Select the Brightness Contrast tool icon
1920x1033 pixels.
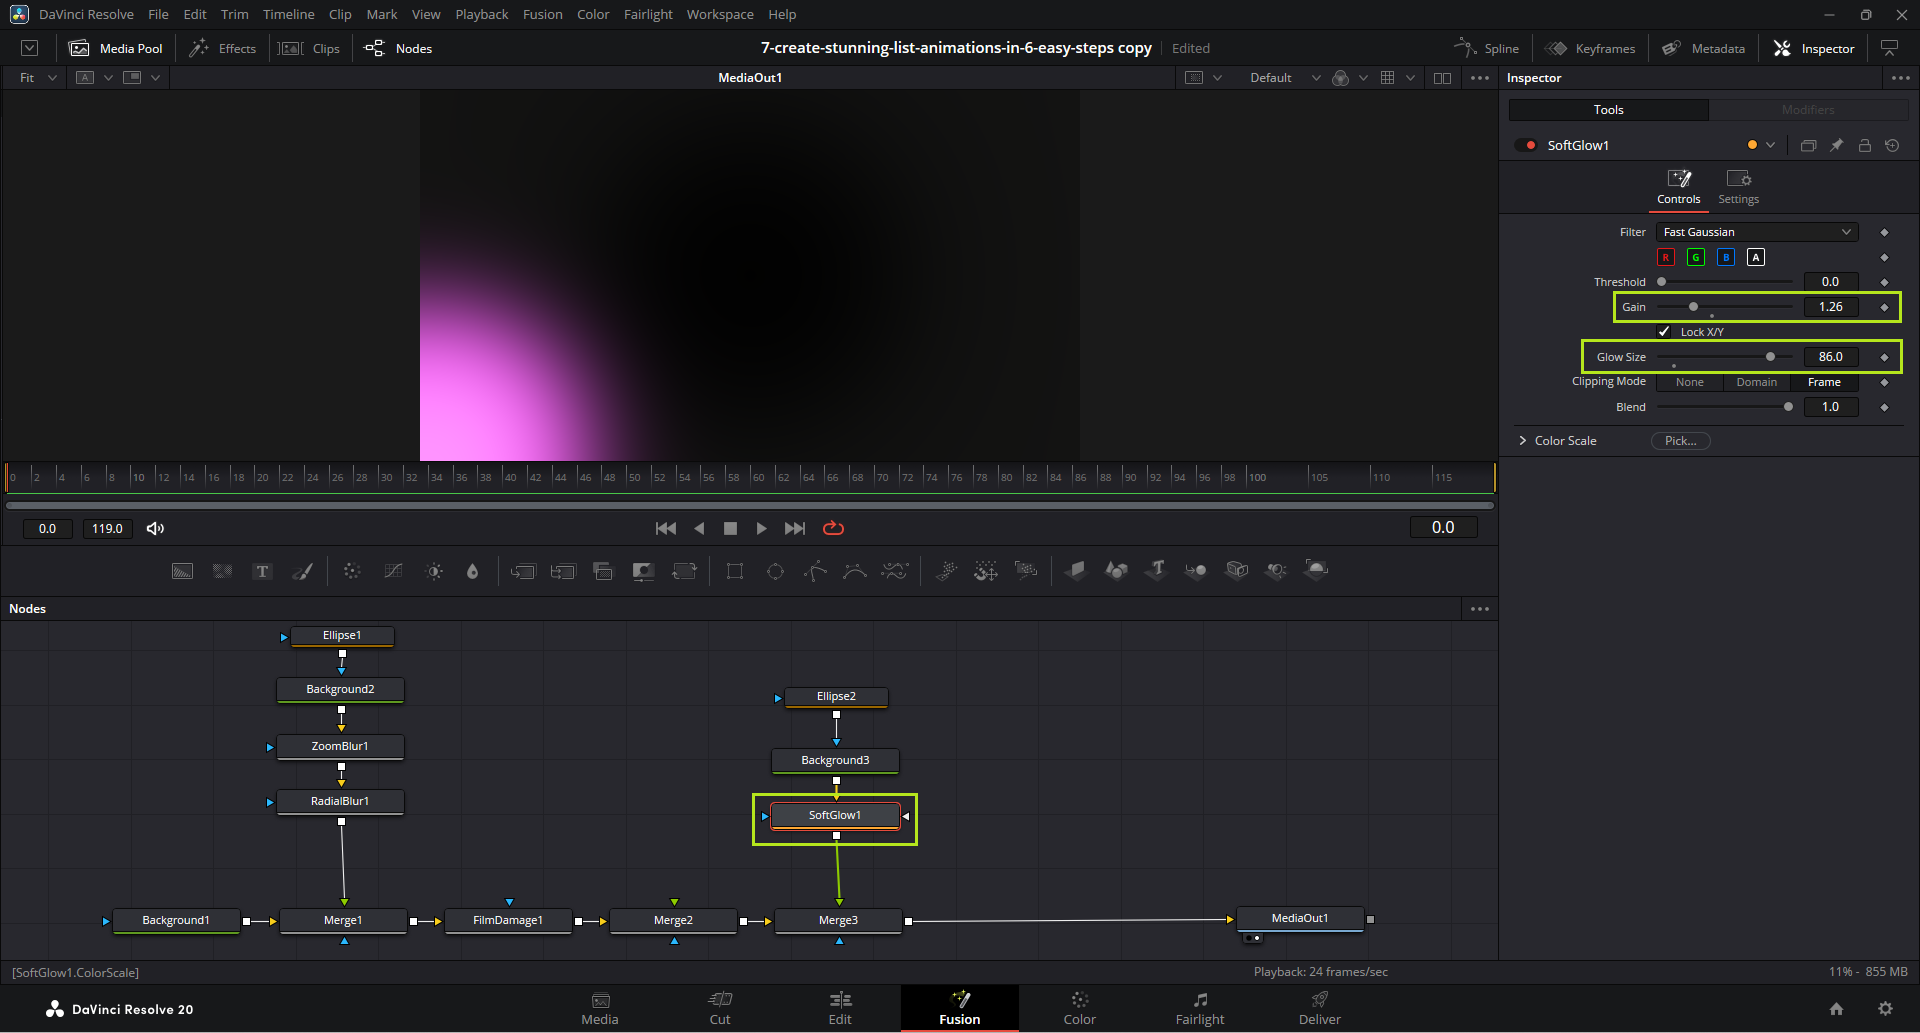[434, 571]
